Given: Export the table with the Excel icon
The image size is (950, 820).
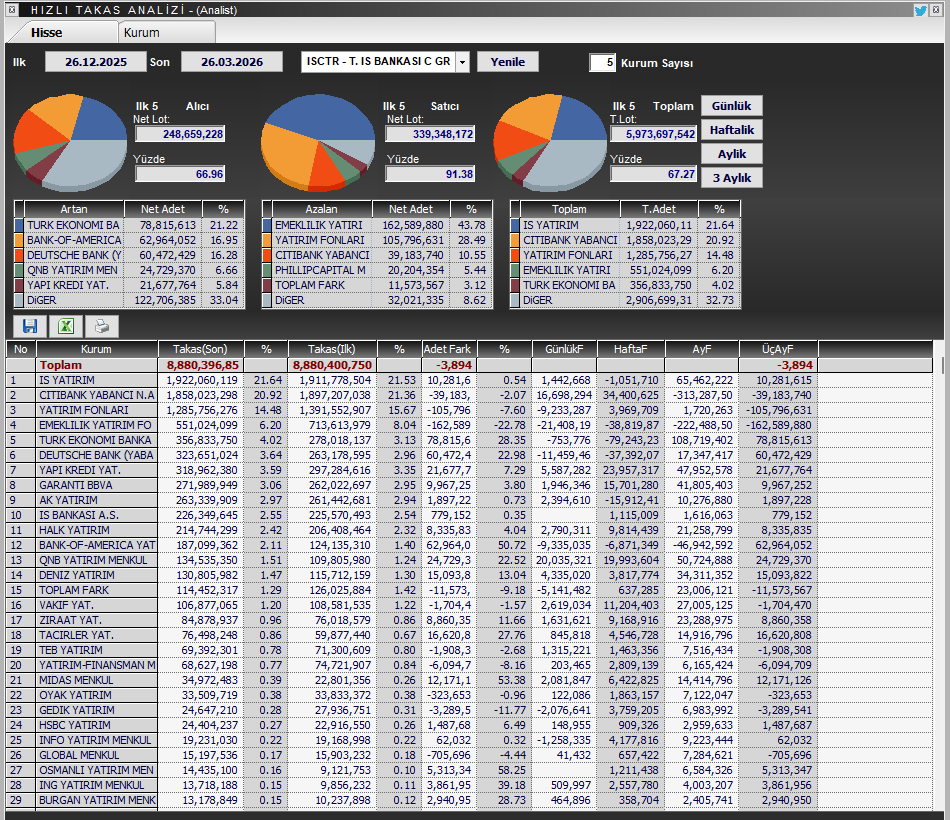Looking at the screenshot, I should click(65, 326).
